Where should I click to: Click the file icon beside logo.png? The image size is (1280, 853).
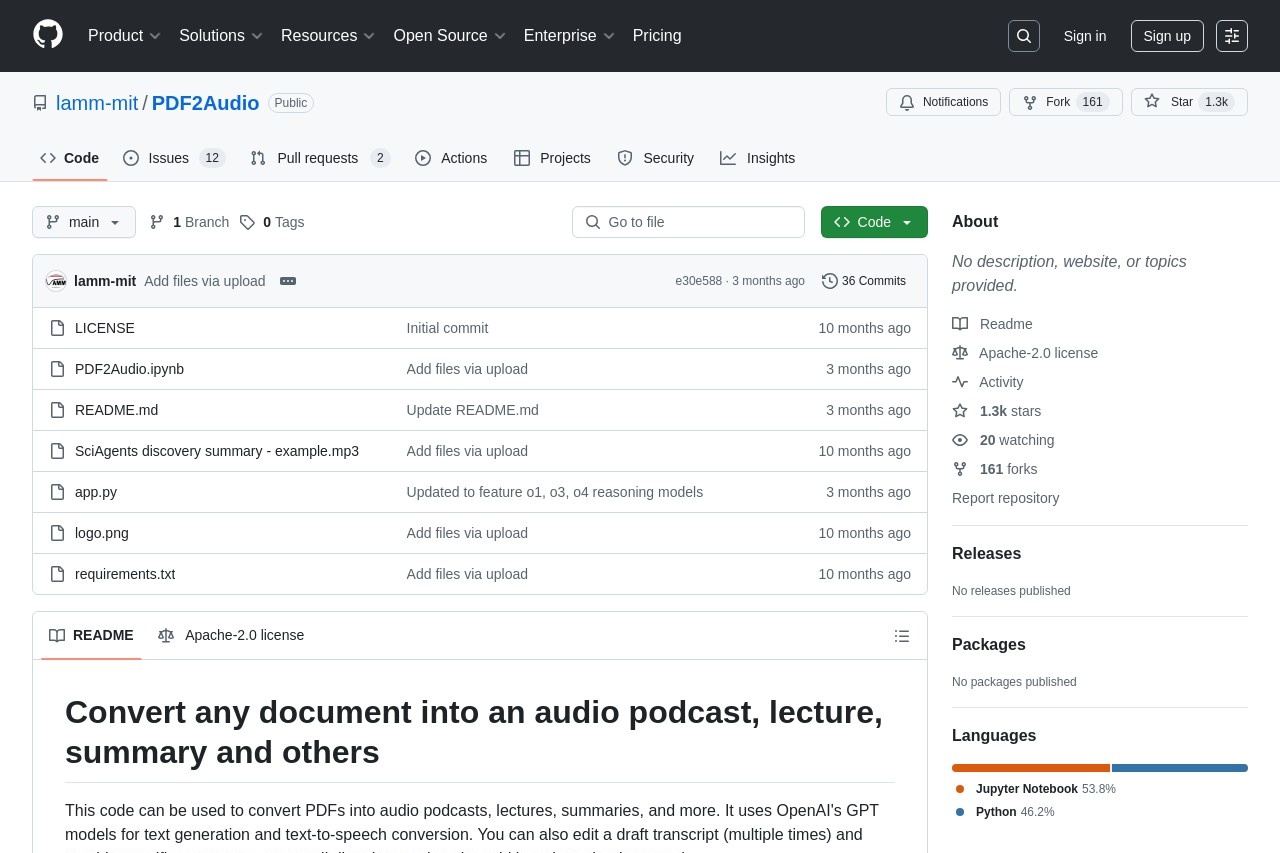click(58, 533)
